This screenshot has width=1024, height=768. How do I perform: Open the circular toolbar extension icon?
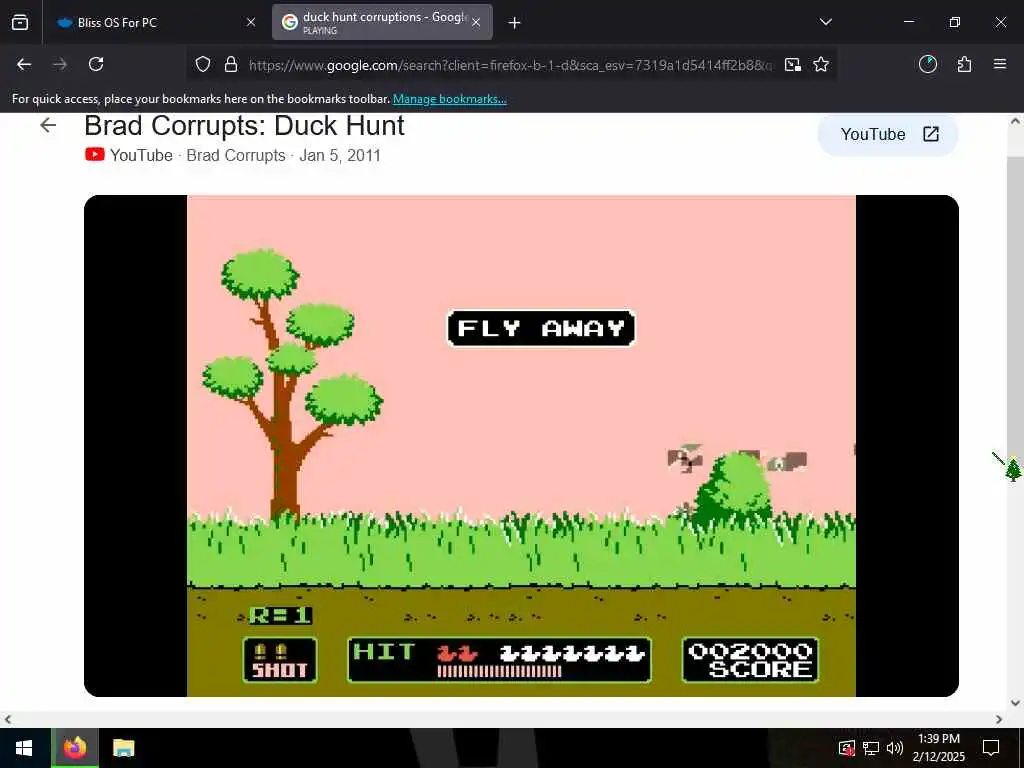pos(927,64)
